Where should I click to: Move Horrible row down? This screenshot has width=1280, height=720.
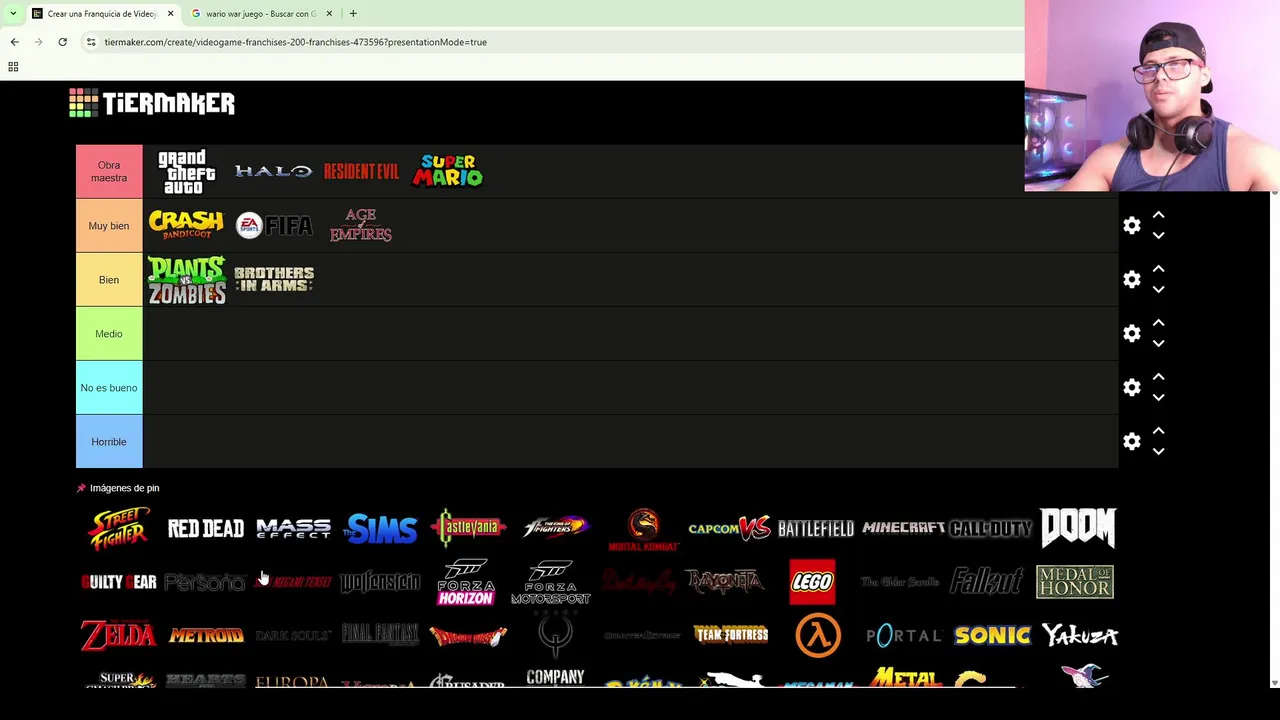coord(1158,452)
